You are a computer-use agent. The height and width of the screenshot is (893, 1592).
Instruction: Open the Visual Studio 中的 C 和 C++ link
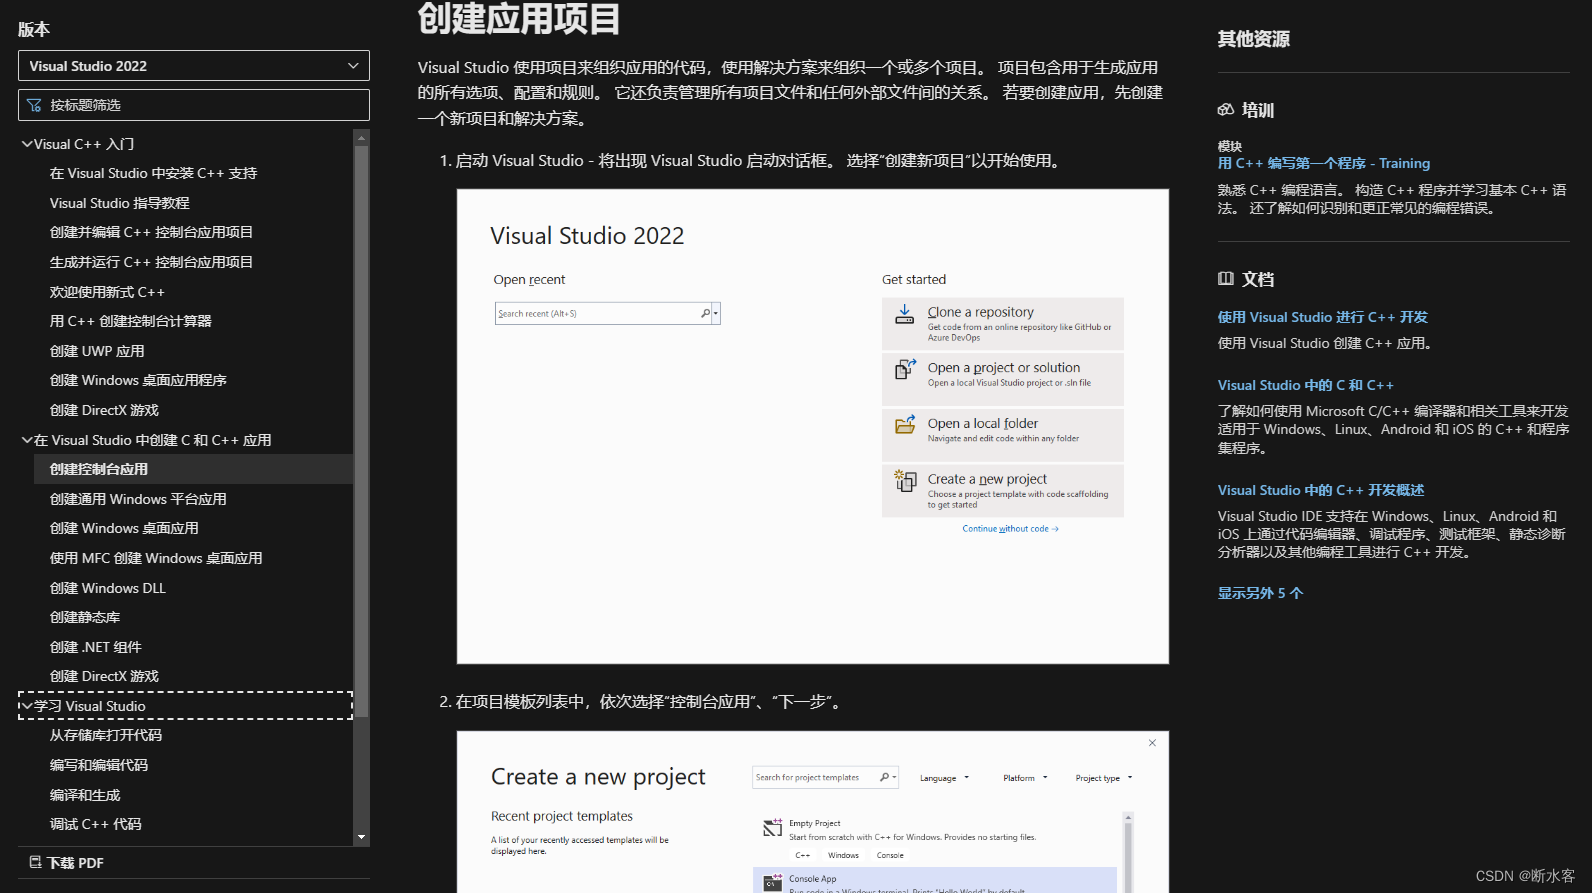pos(1305,385)
